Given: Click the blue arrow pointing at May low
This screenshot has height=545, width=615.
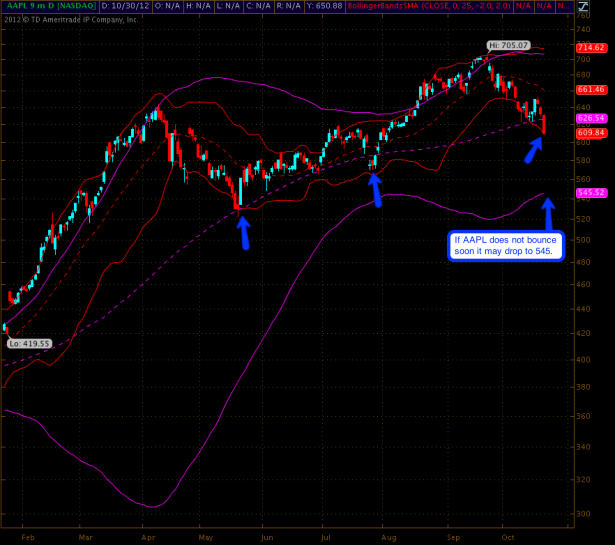Looking at the screenshot, I should coord(243,232).
